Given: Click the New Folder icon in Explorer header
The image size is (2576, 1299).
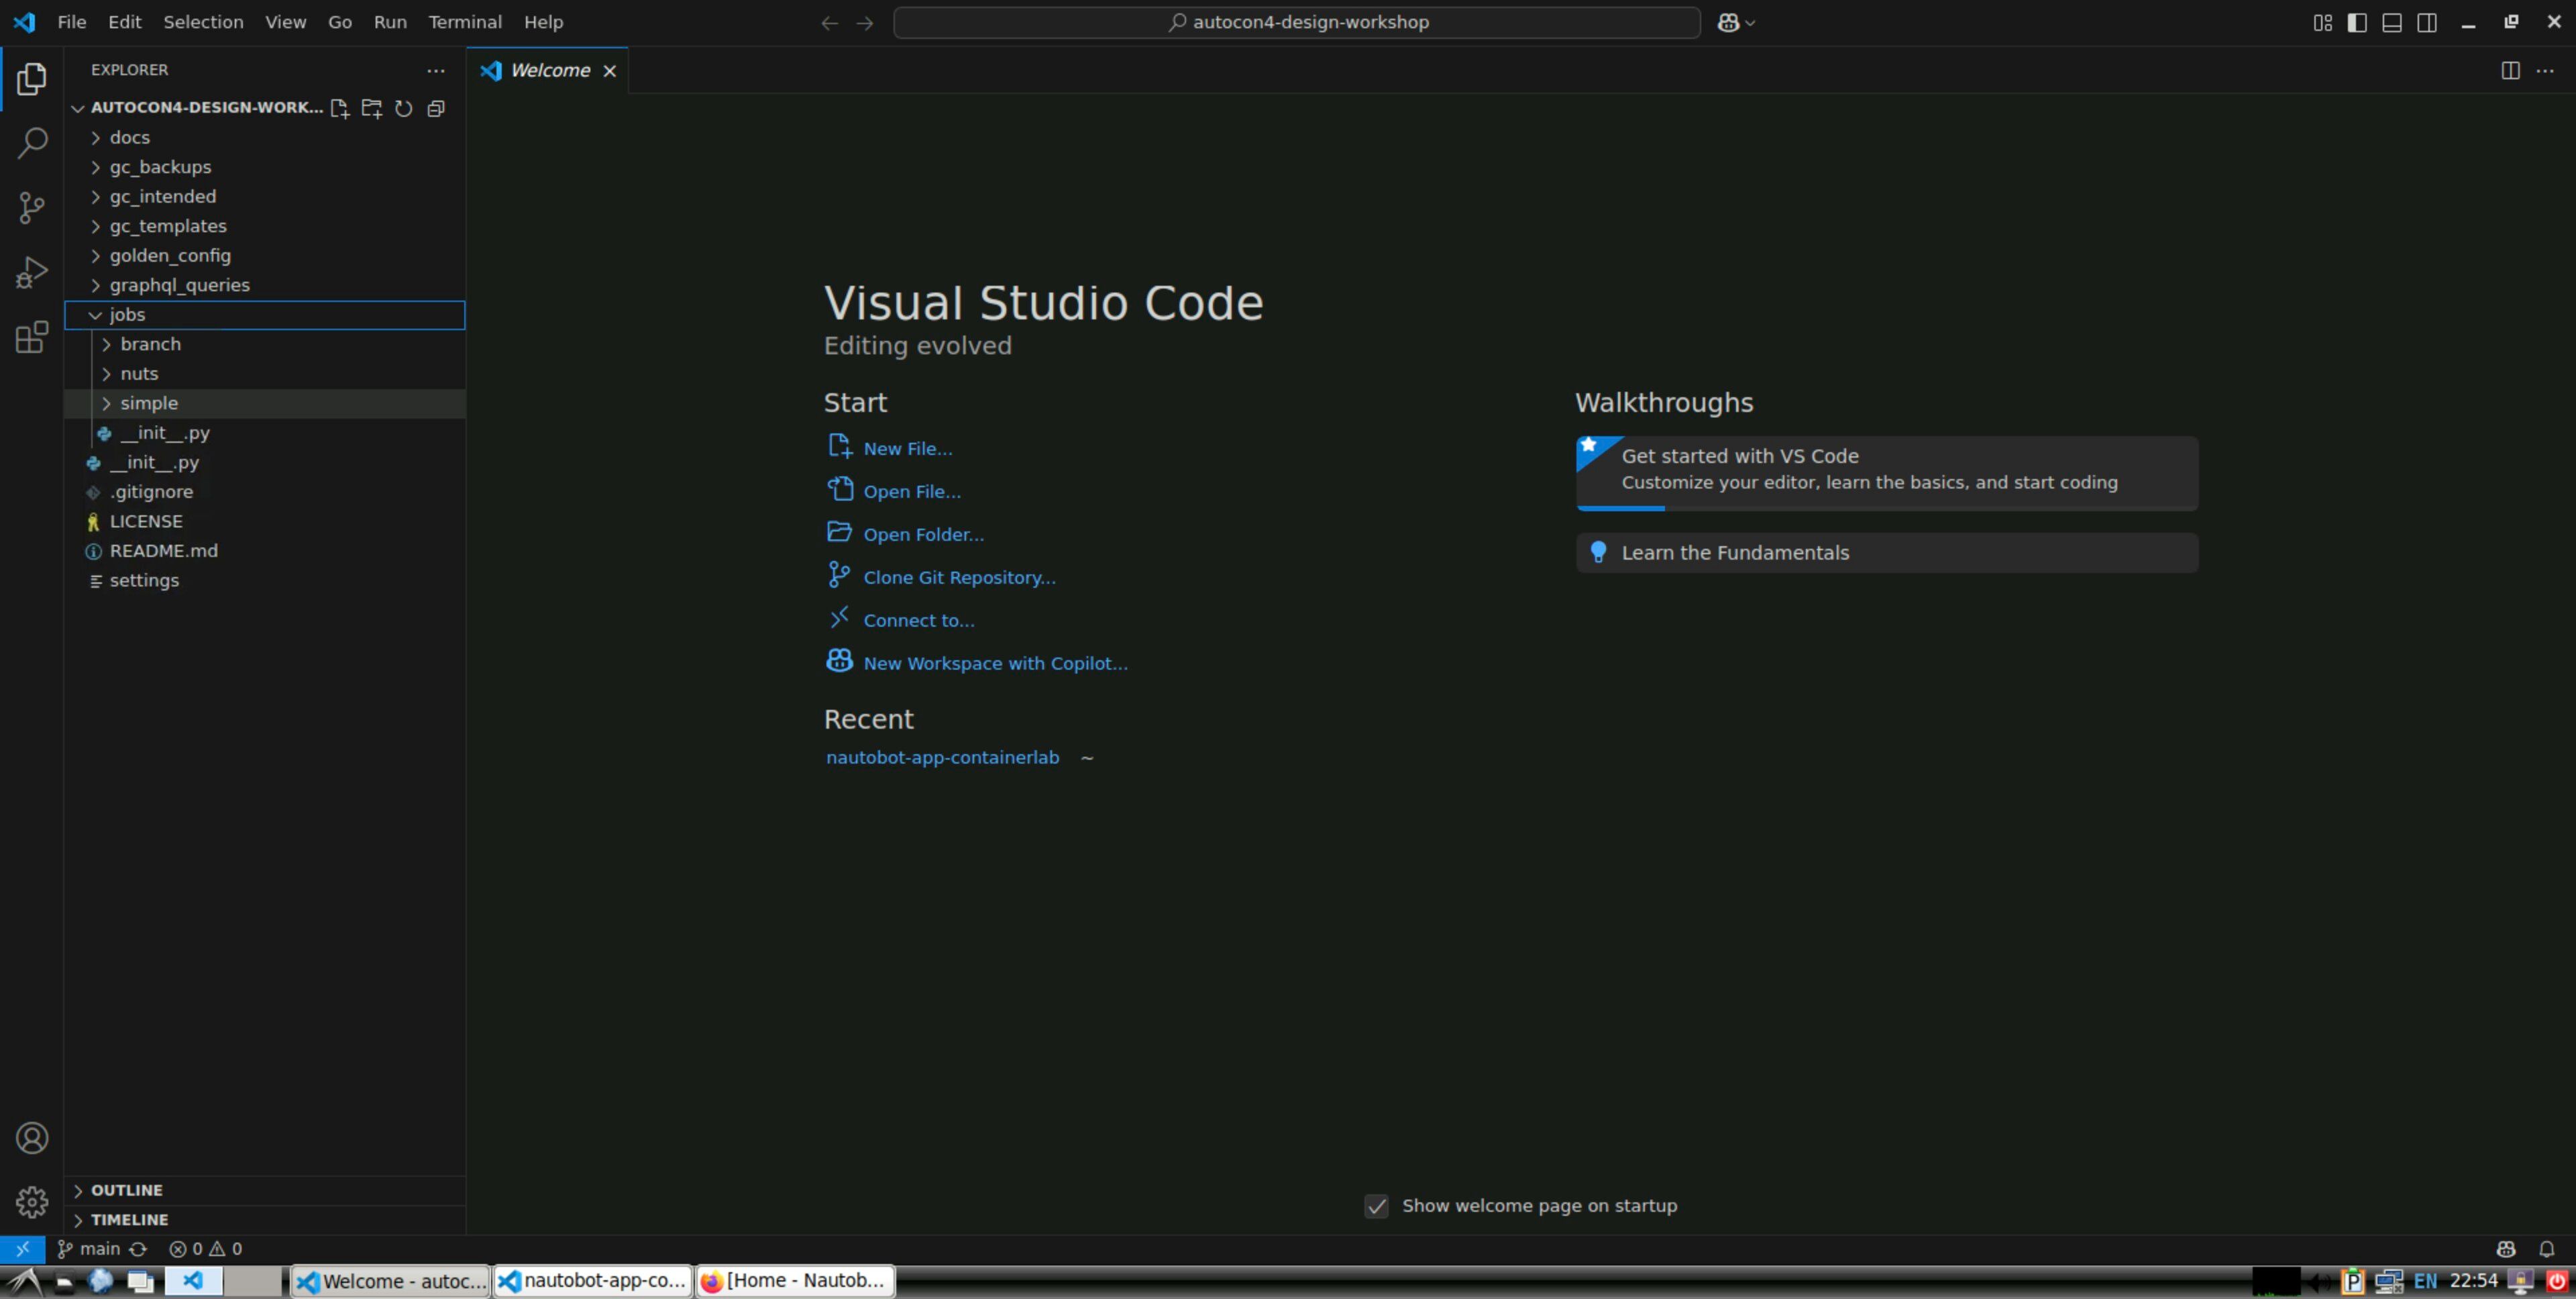Looking at the screenshot, I should (371, 108).
